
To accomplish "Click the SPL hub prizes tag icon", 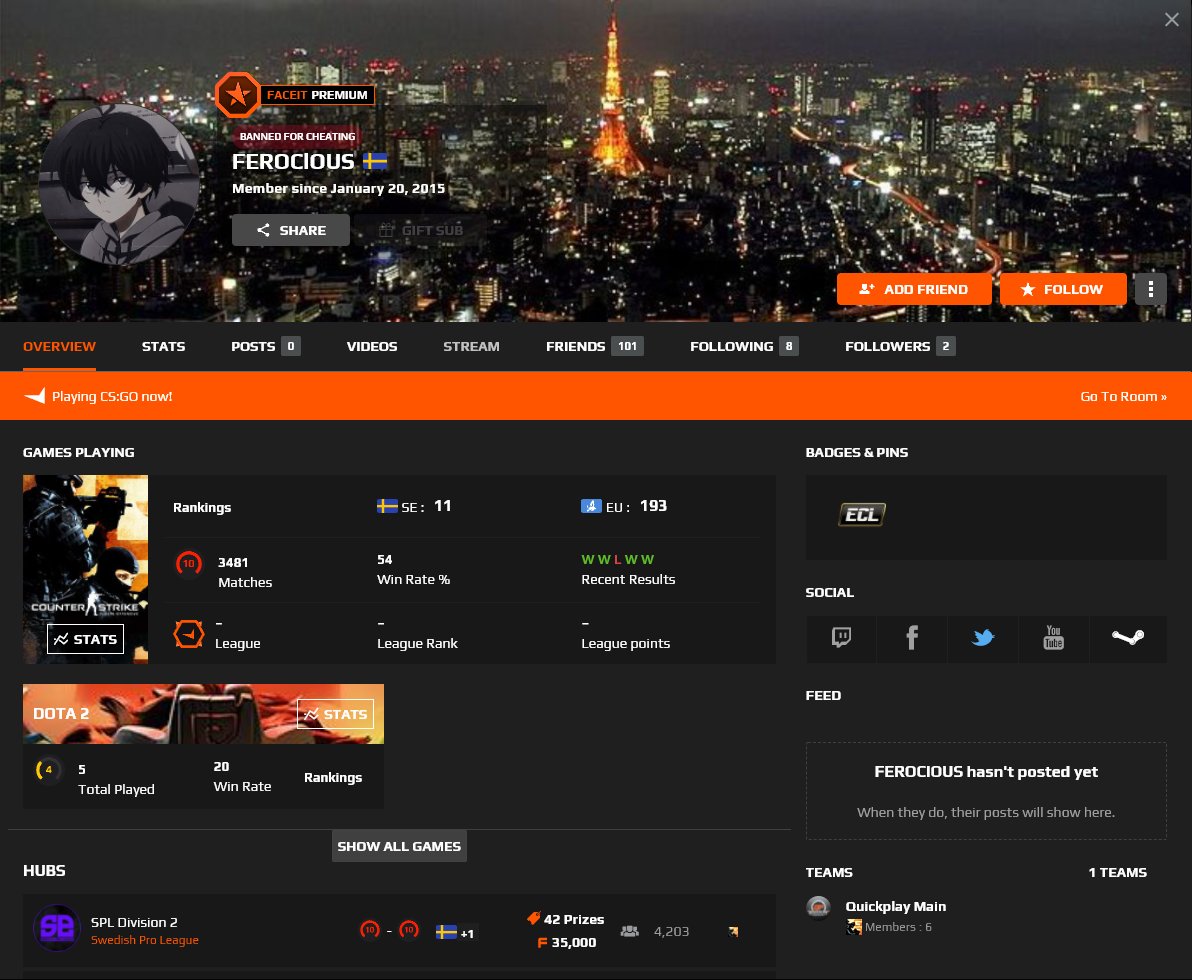I will pyautogui.click(x=534, y=918).
